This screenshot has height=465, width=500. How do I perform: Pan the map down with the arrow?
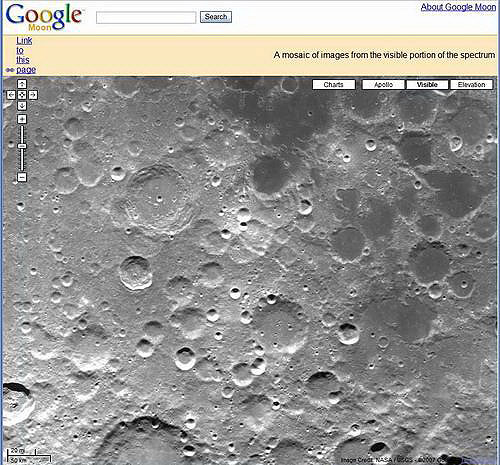click(22, 106)
